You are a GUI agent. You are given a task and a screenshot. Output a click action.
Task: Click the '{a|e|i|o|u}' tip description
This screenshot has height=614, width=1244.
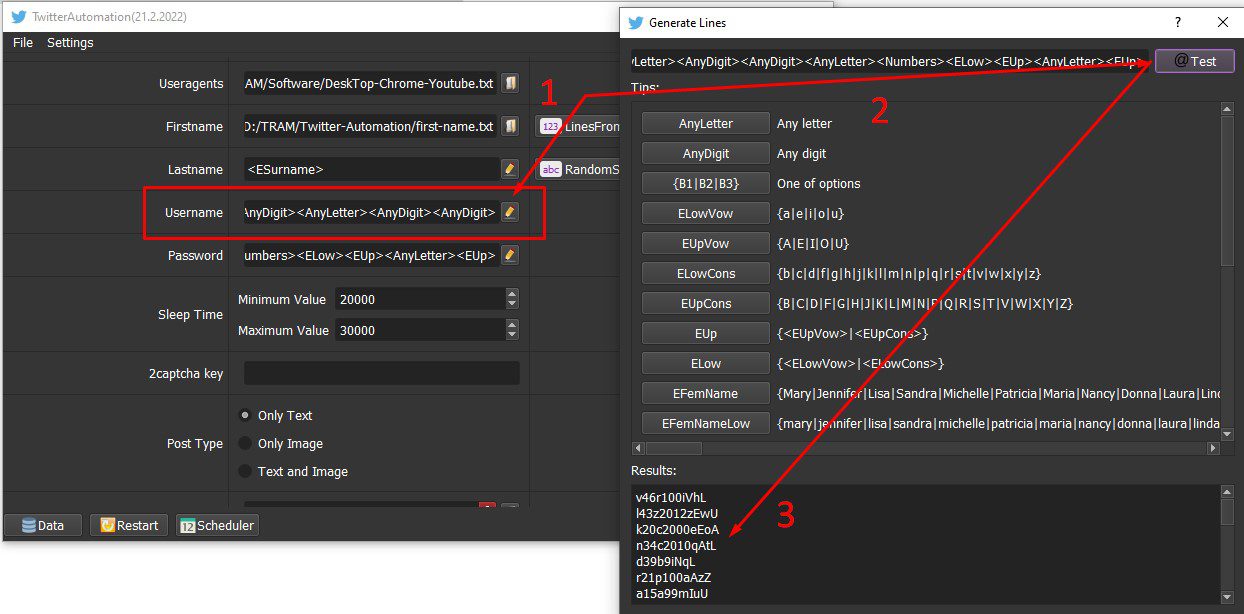(810, 213)
